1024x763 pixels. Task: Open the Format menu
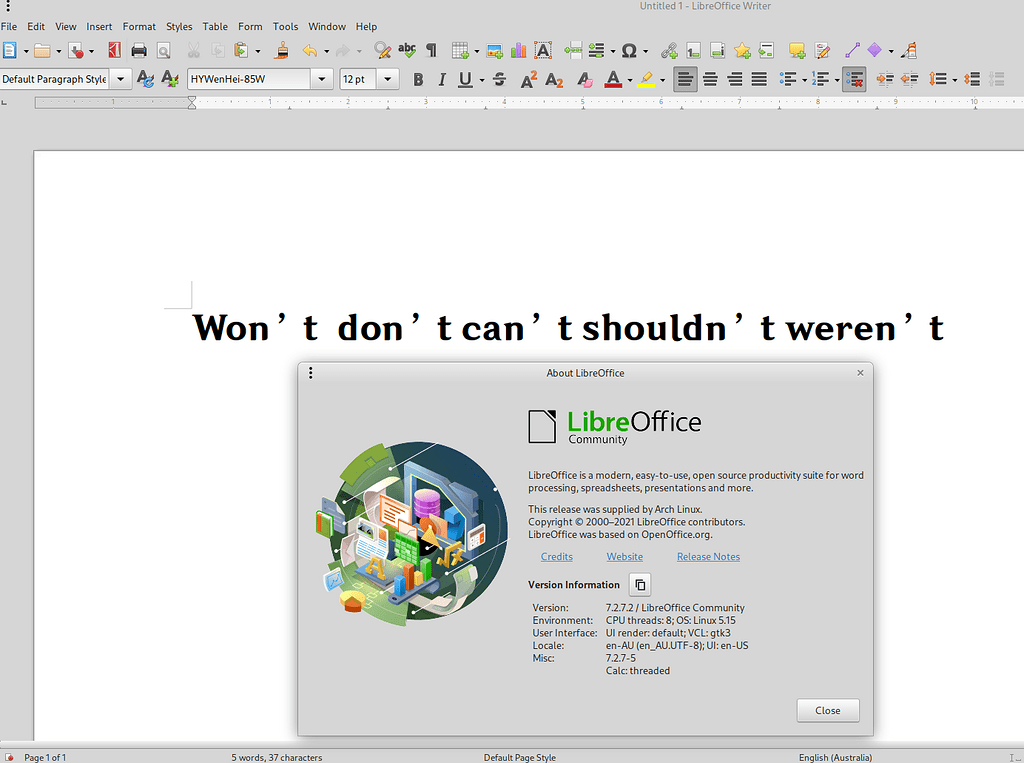click(139, 26)
